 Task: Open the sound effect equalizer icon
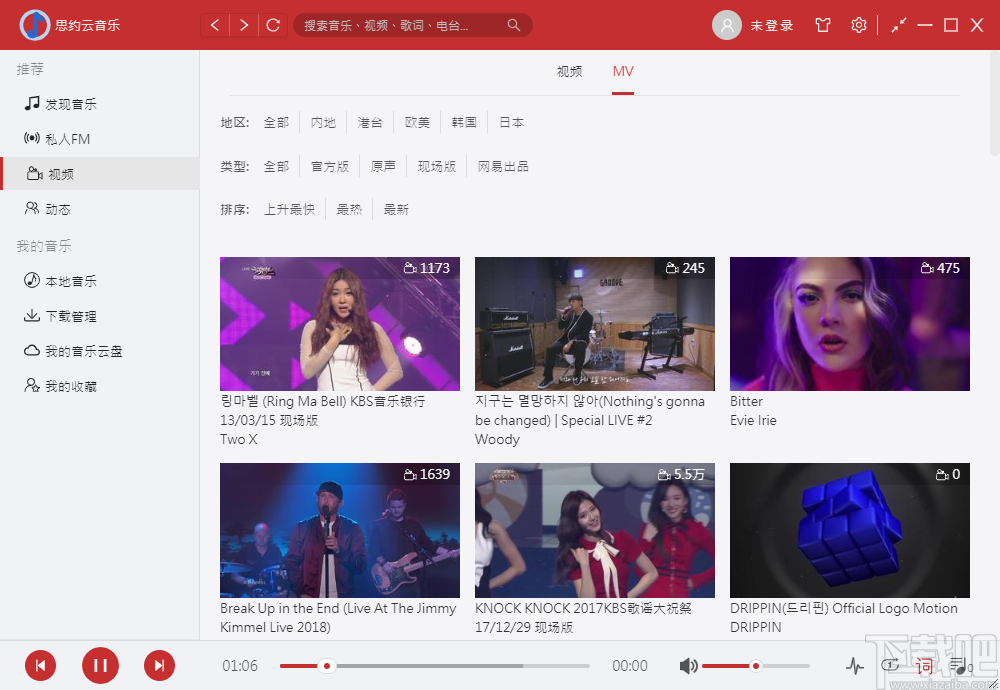point(855,665)
